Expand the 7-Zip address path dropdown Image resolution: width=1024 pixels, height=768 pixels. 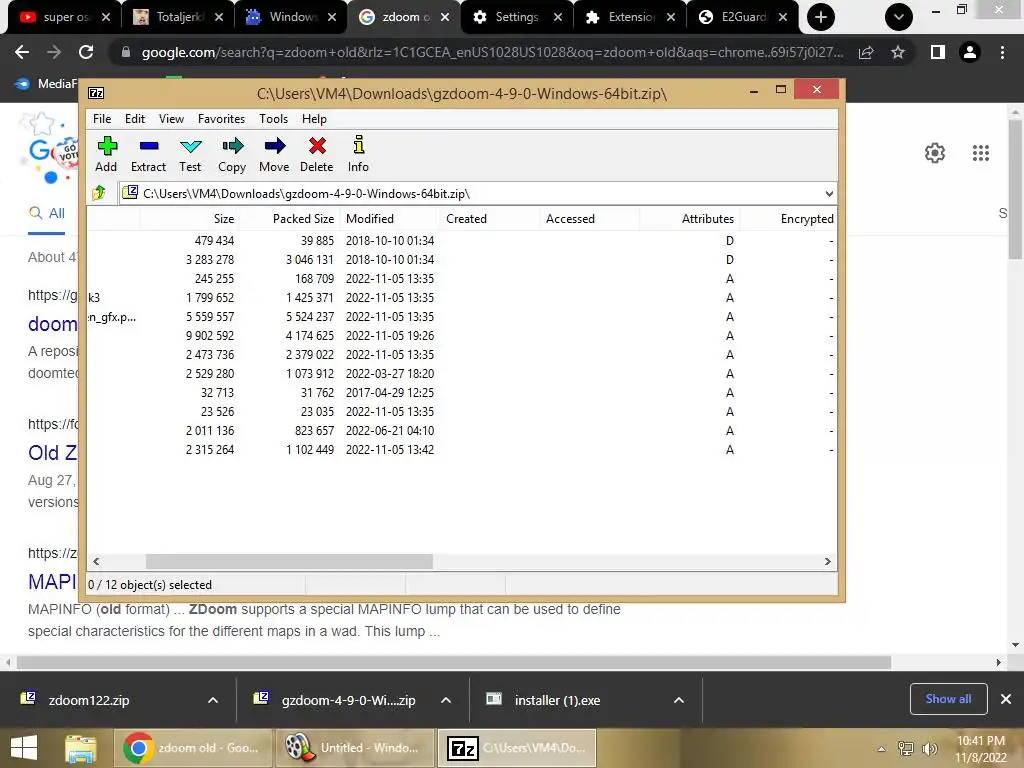click(x=829, y=193)
